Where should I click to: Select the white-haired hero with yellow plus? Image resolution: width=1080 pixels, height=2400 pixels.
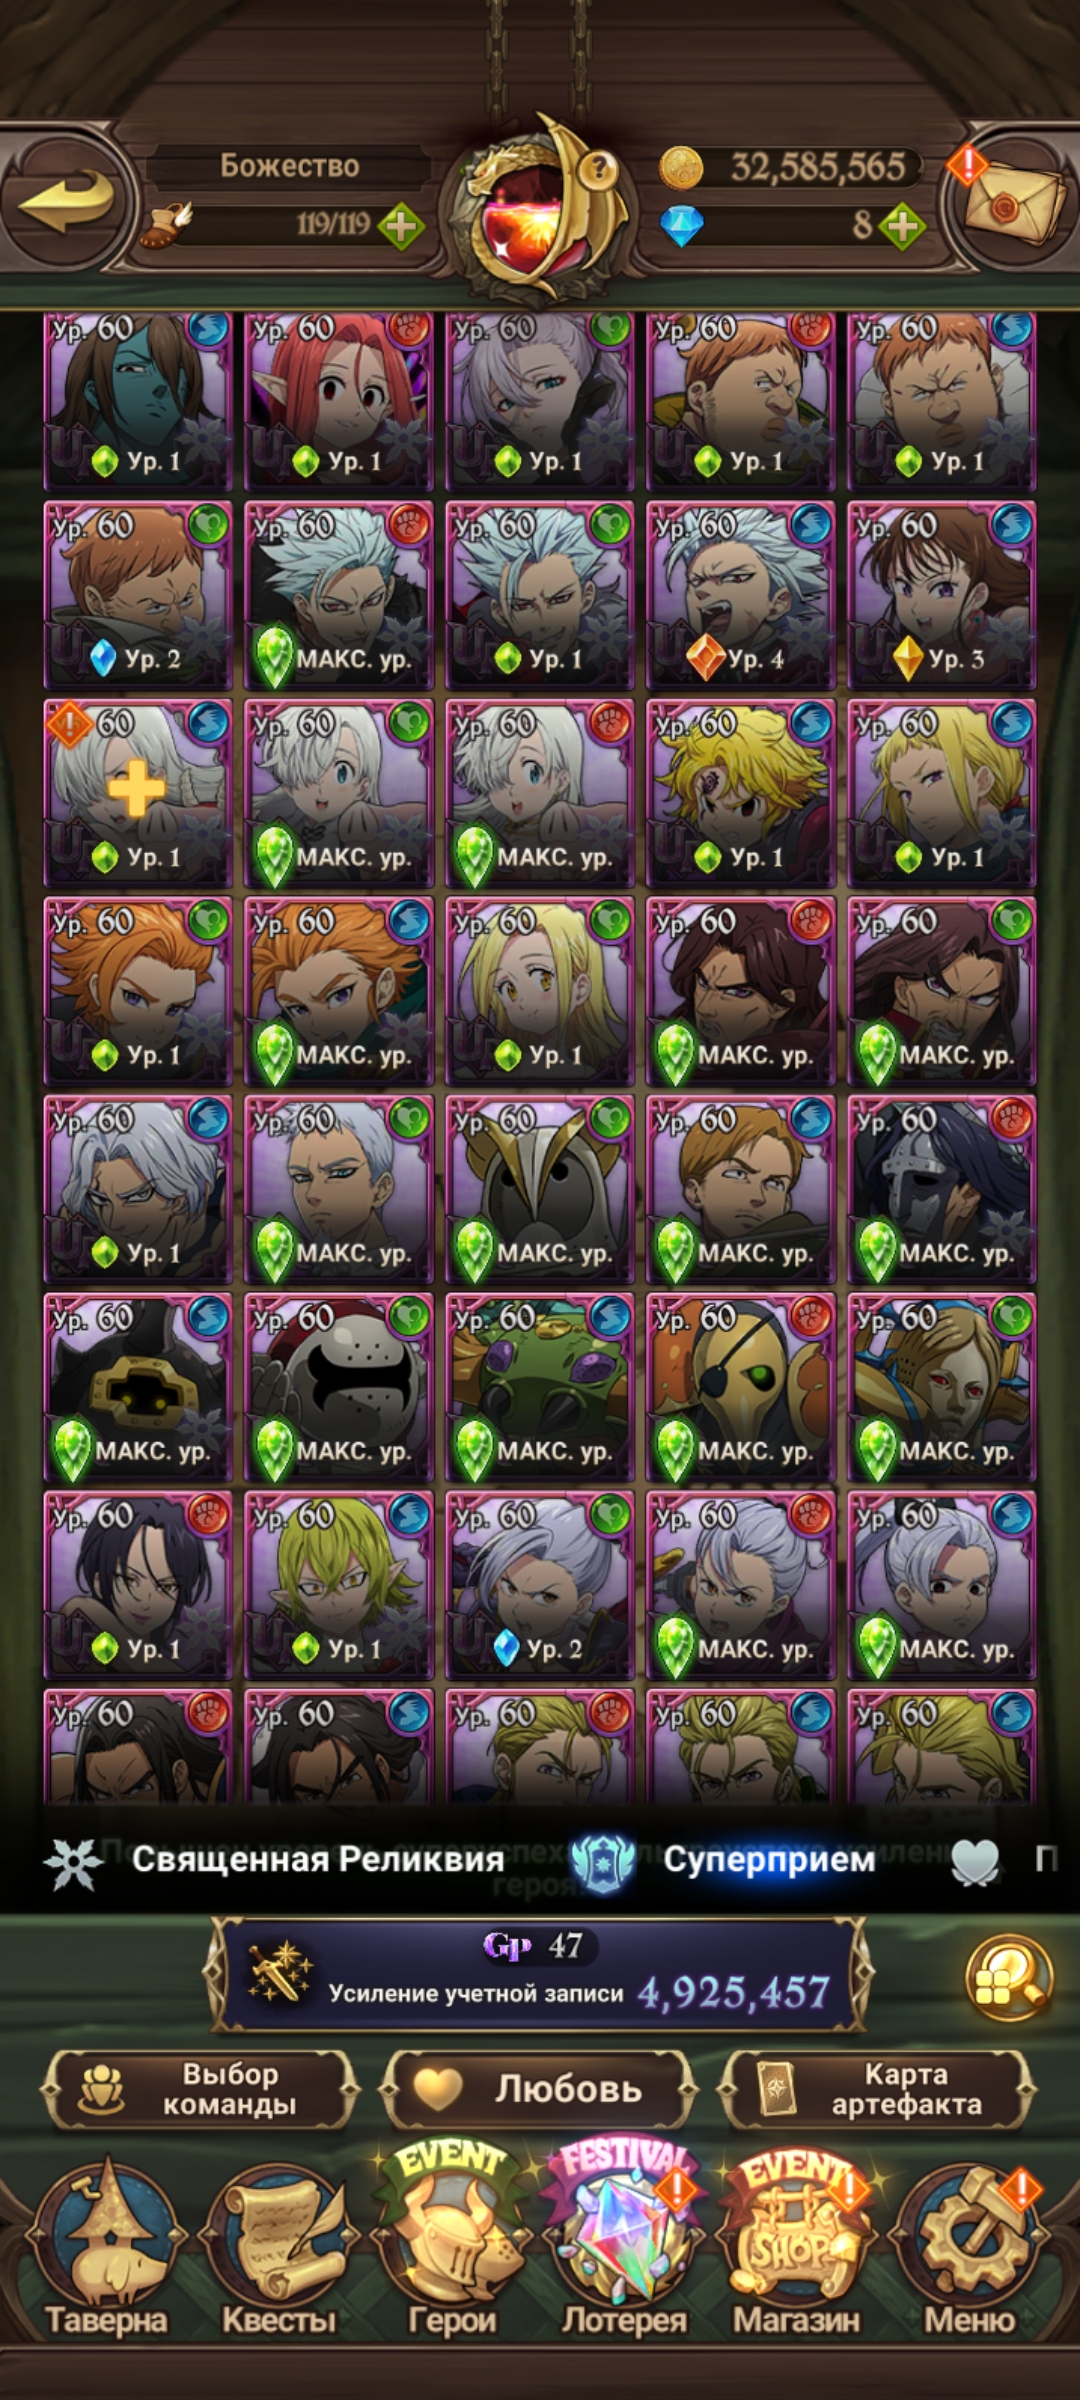138,794
